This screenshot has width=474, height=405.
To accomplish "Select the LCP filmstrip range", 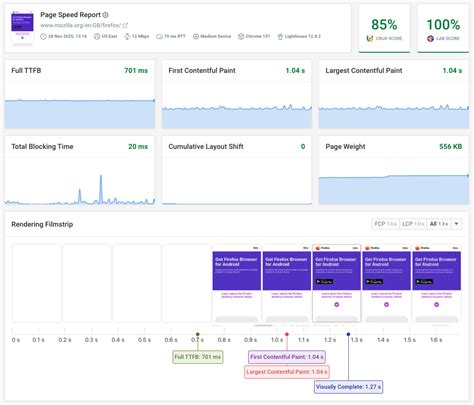I will click(413, 224).
